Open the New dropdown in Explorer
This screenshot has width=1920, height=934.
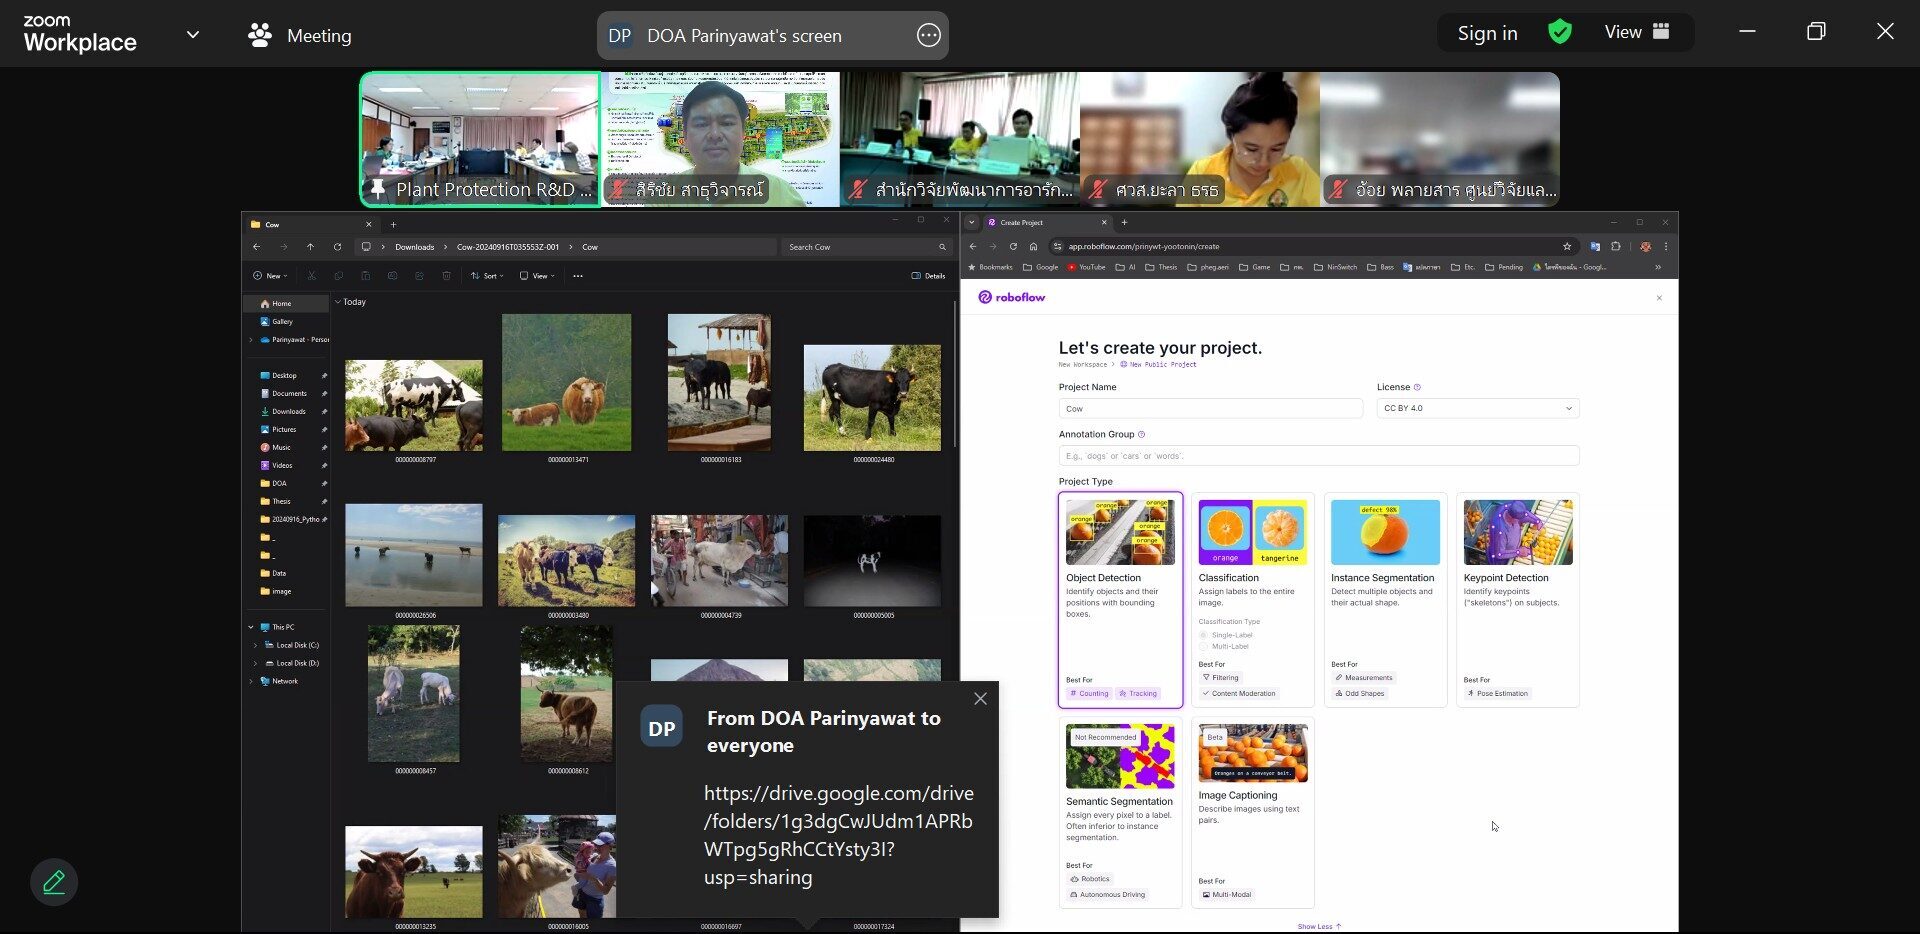click(x=270, y=276)
